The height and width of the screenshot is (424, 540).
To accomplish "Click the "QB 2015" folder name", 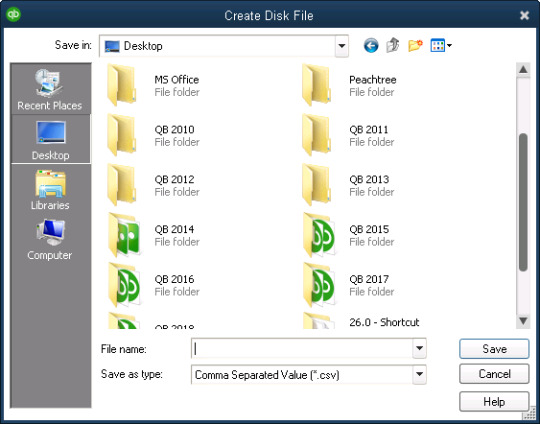I will [x=369, y=229].
